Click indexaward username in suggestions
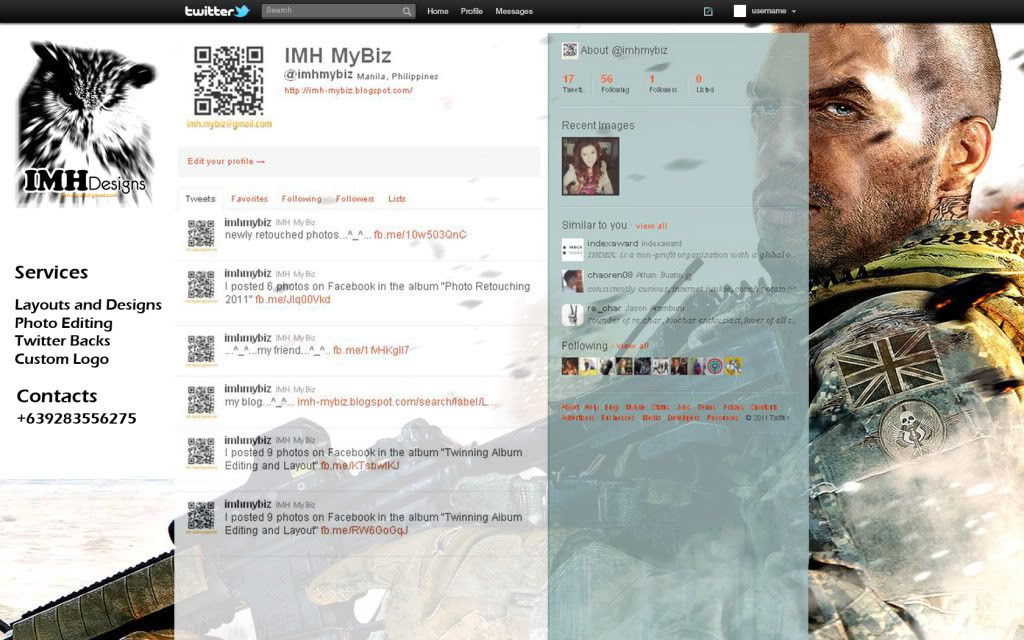Screen dimensions: 1024x640 pyautogui.click(x=612, y=243)
